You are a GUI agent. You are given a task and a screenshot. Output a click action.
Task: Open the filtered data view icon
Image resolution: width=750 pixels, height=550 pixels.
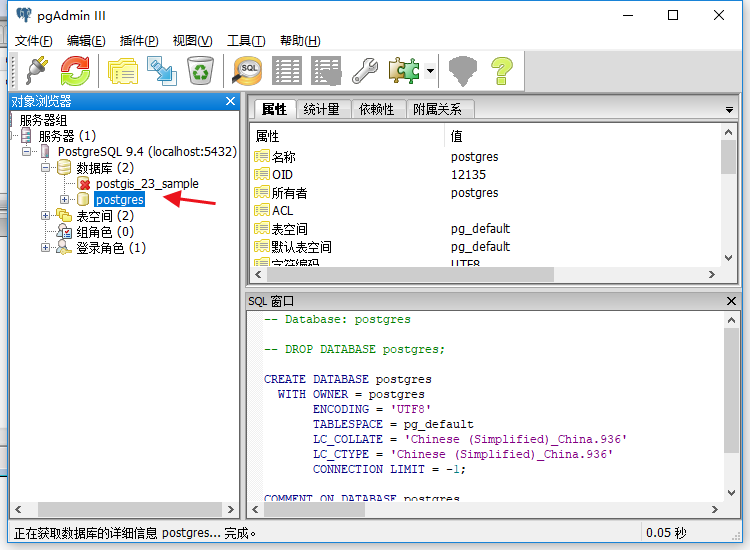tap(326, 71)
